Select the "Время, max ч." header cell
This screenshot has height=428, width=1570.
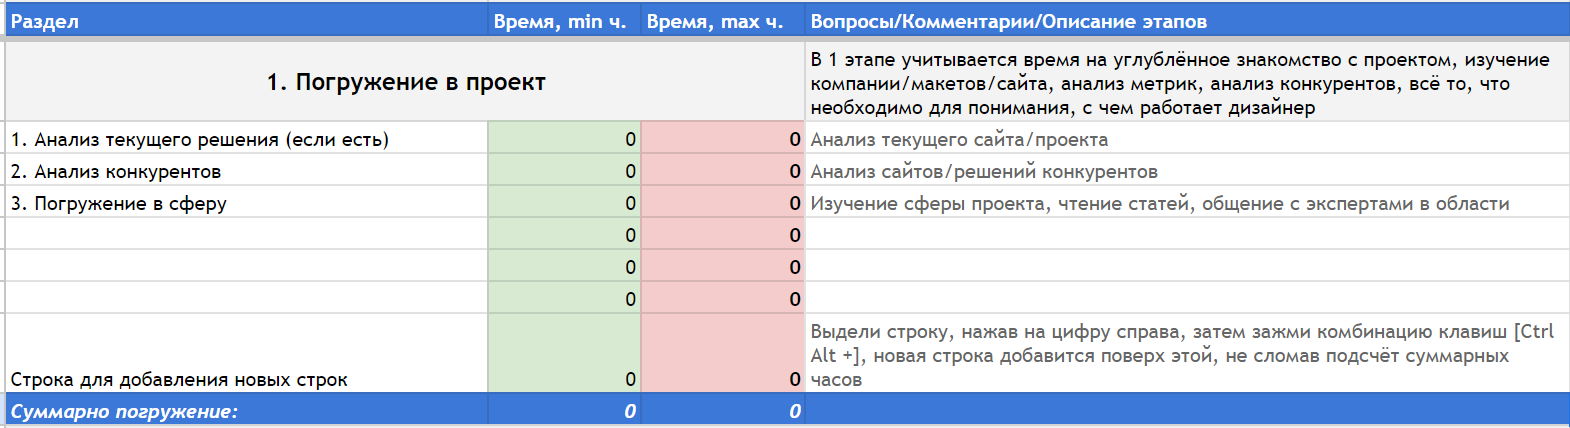722,21
